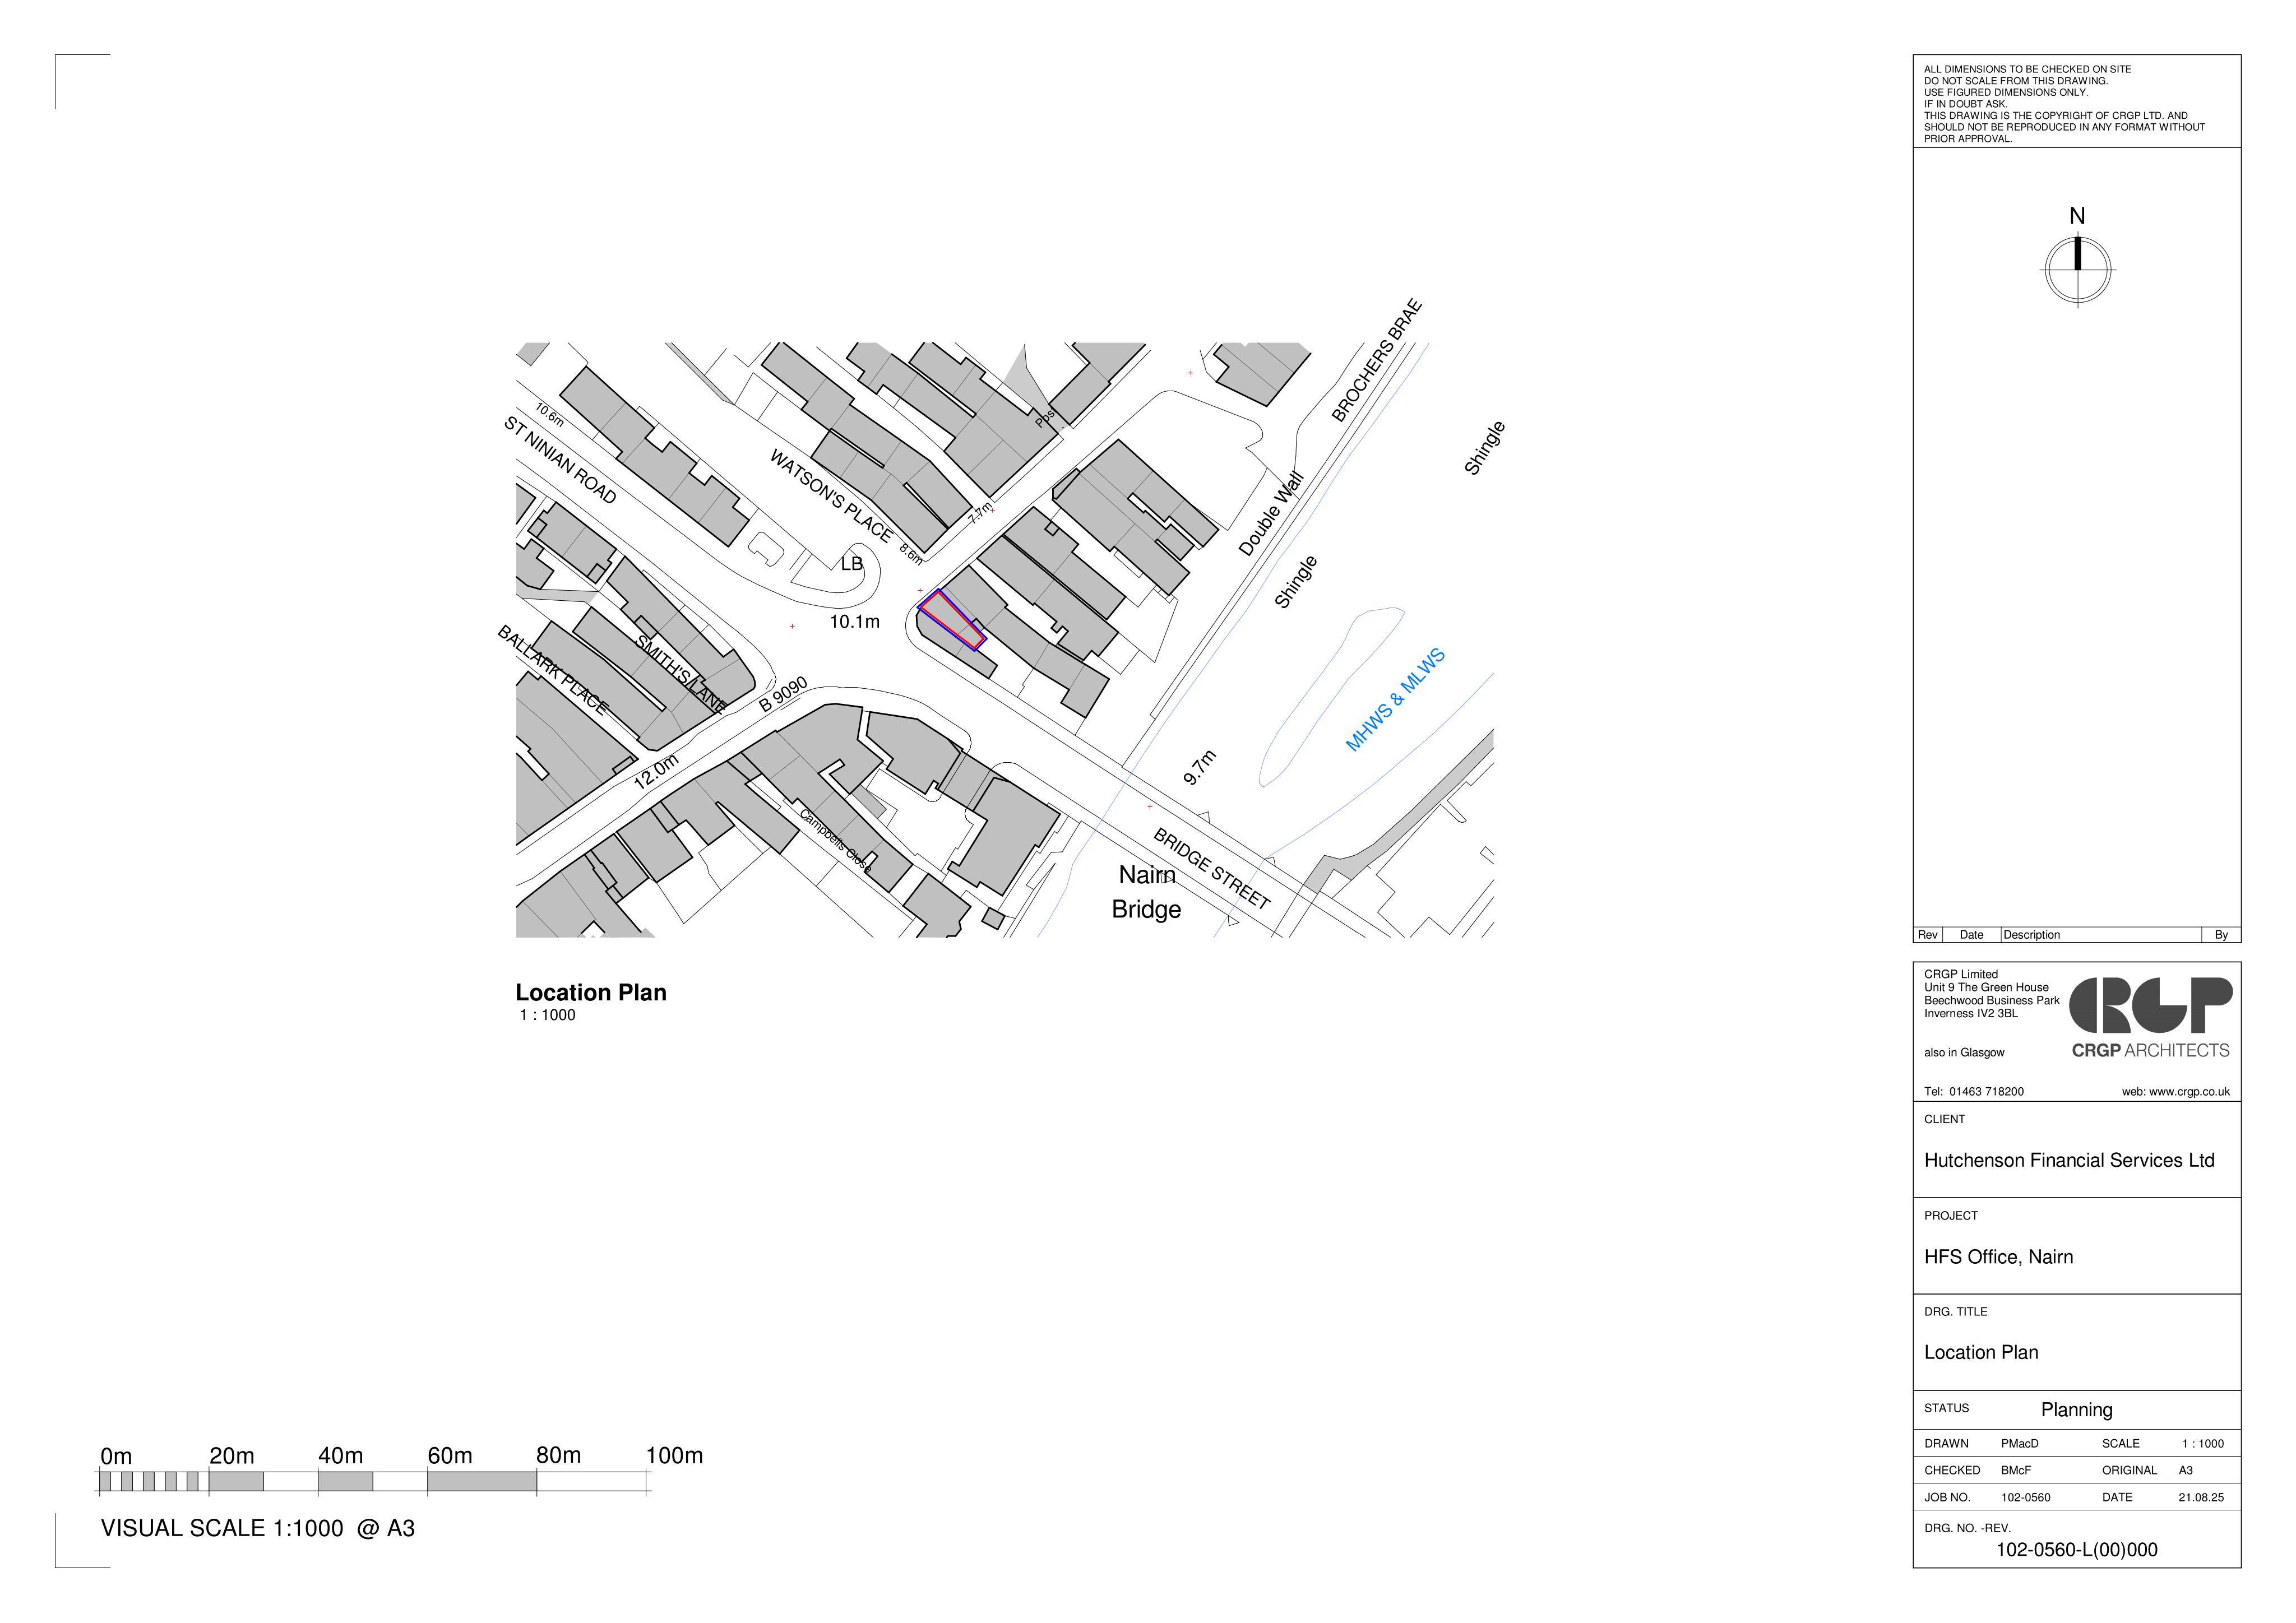The image size is (2296, 1623).
Task: Click the 'HFS Office, Nairn' project name
Action: click(1998, 1257)
